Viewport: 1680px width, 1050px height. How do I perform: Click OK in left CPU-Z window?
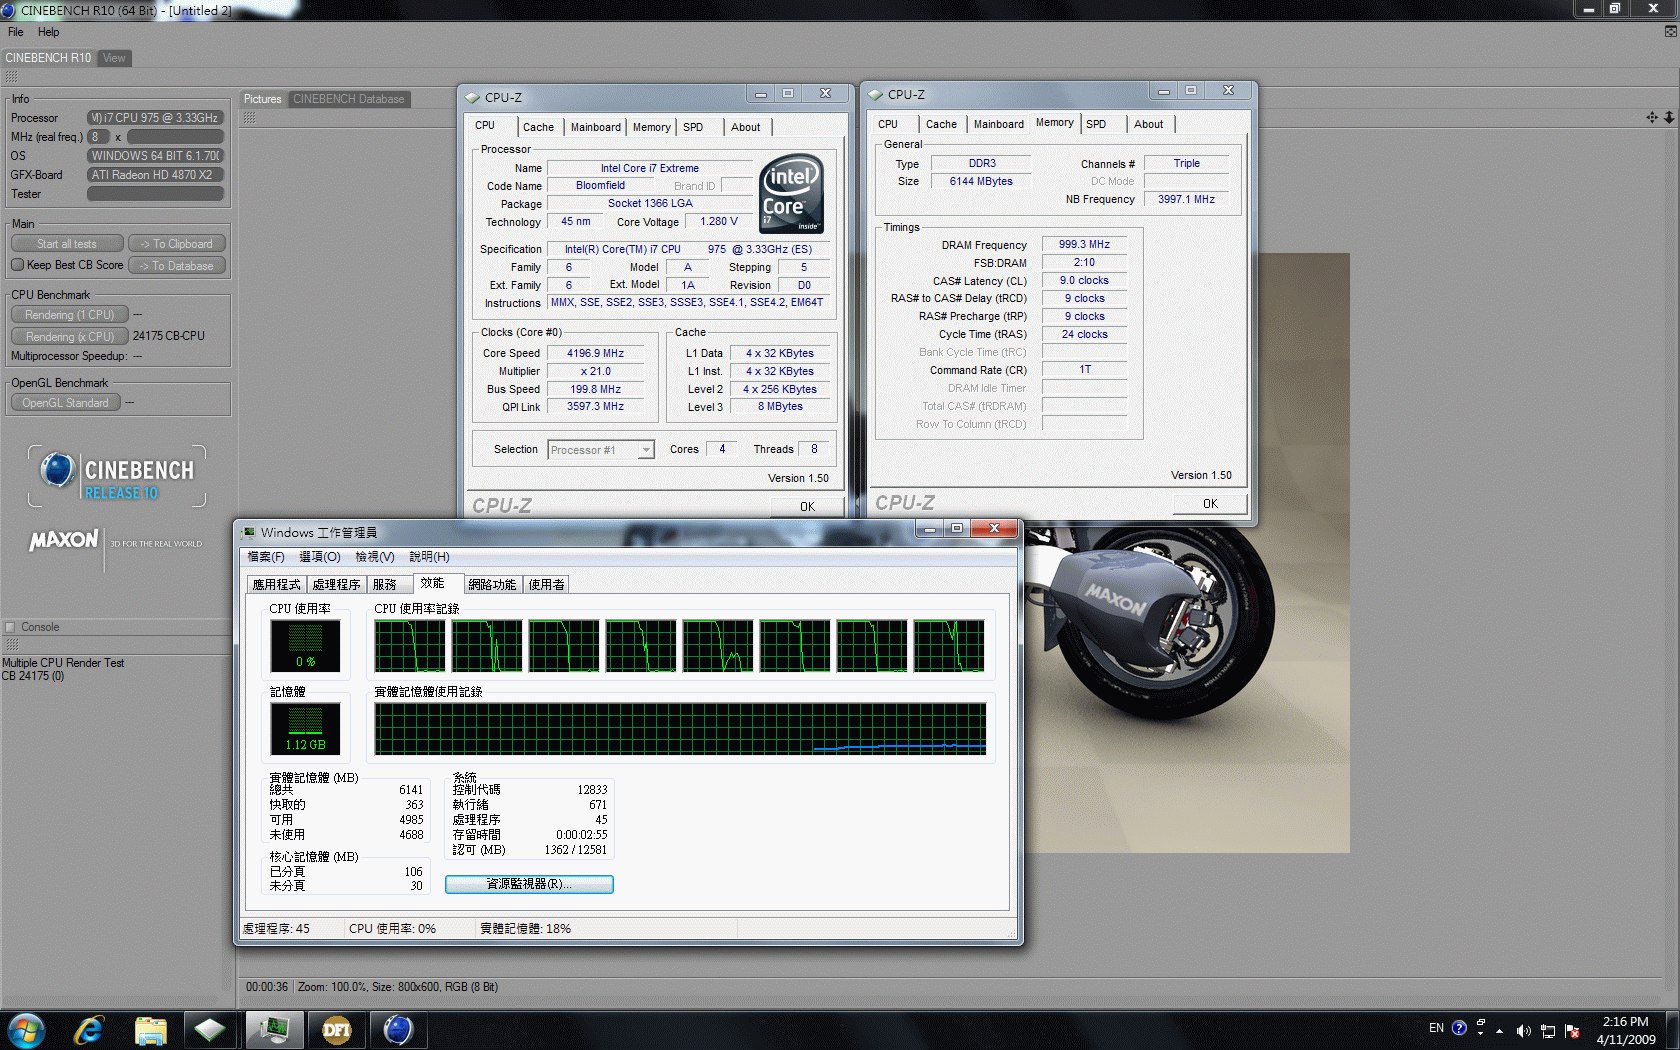(x=807, y=506)
